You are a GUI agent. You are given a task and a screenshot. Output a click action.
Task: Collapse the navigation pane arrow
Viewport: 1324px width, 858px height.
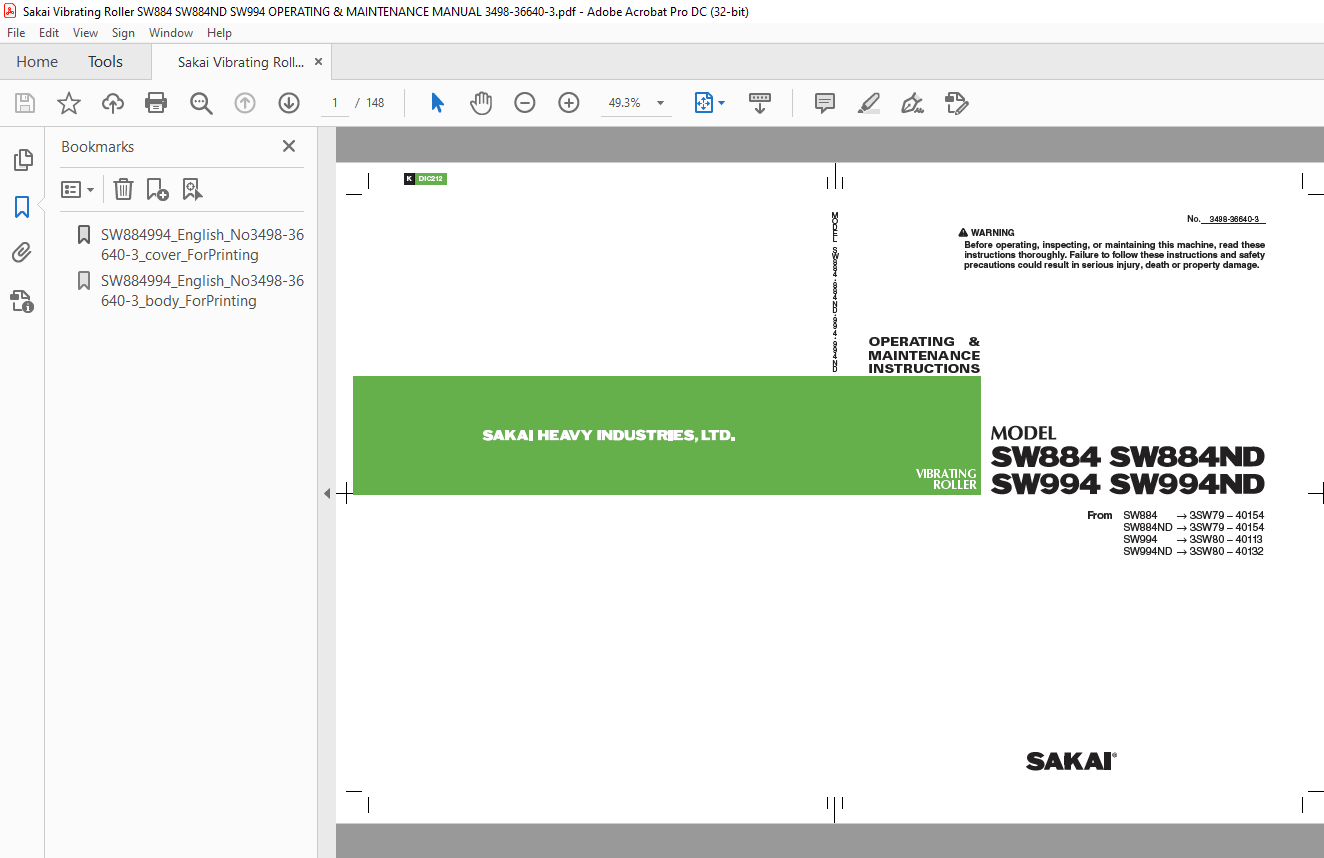pos(326,493)
